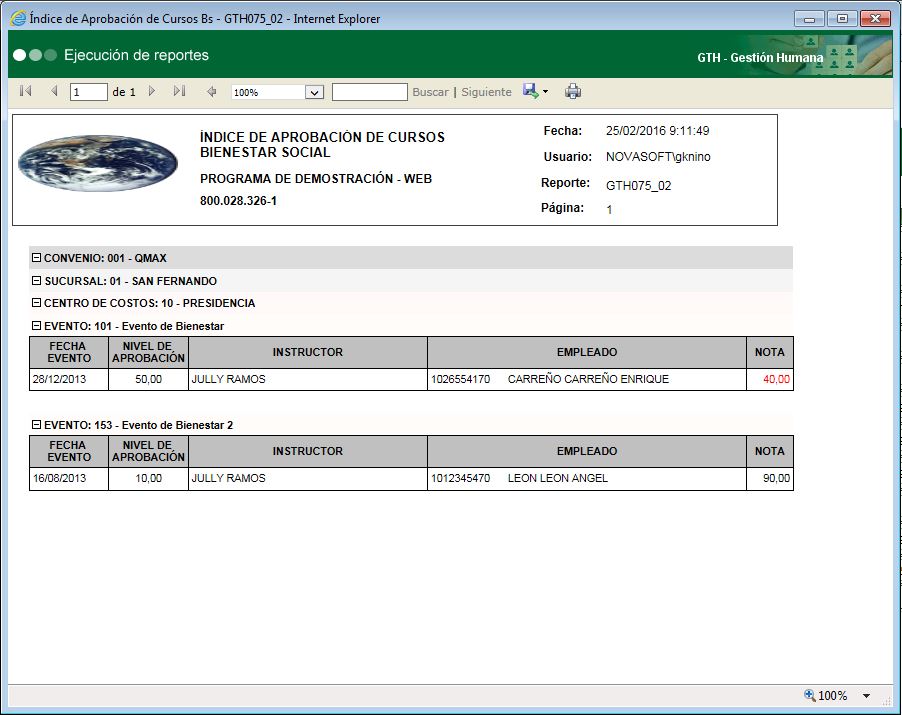The image size is (902, 715).
Task: Click approval level value 10,00
Action: (x=148, y=478)
